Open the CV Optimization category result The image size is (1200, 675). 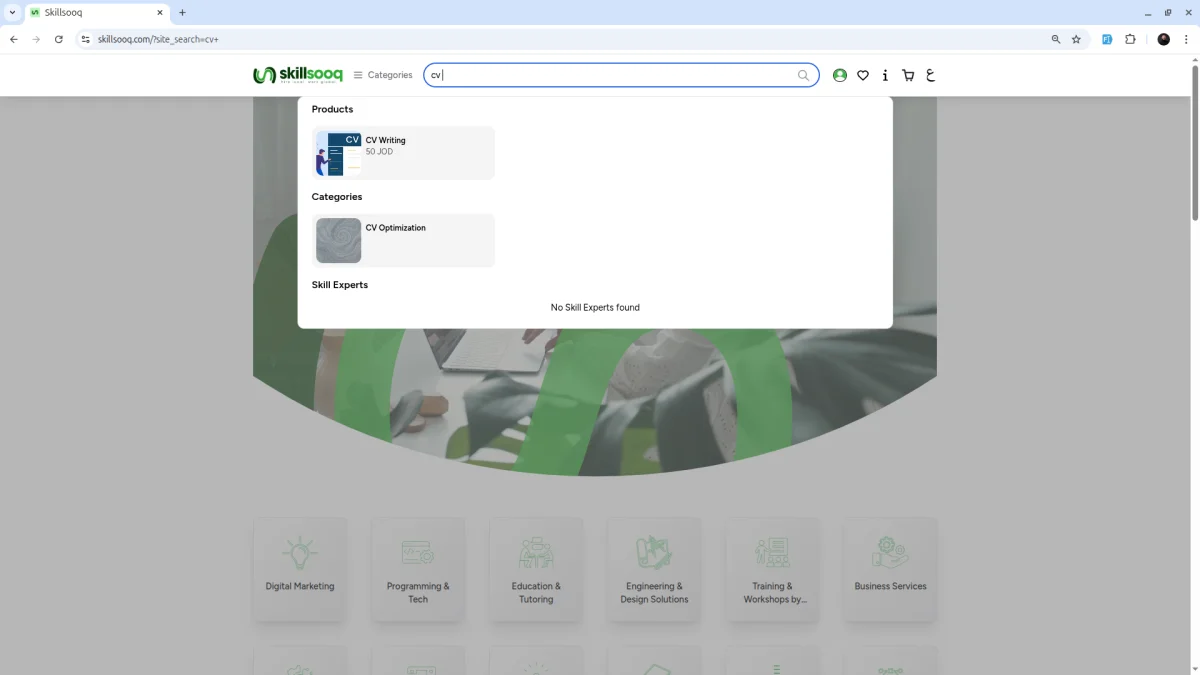(x=403, y=240)
